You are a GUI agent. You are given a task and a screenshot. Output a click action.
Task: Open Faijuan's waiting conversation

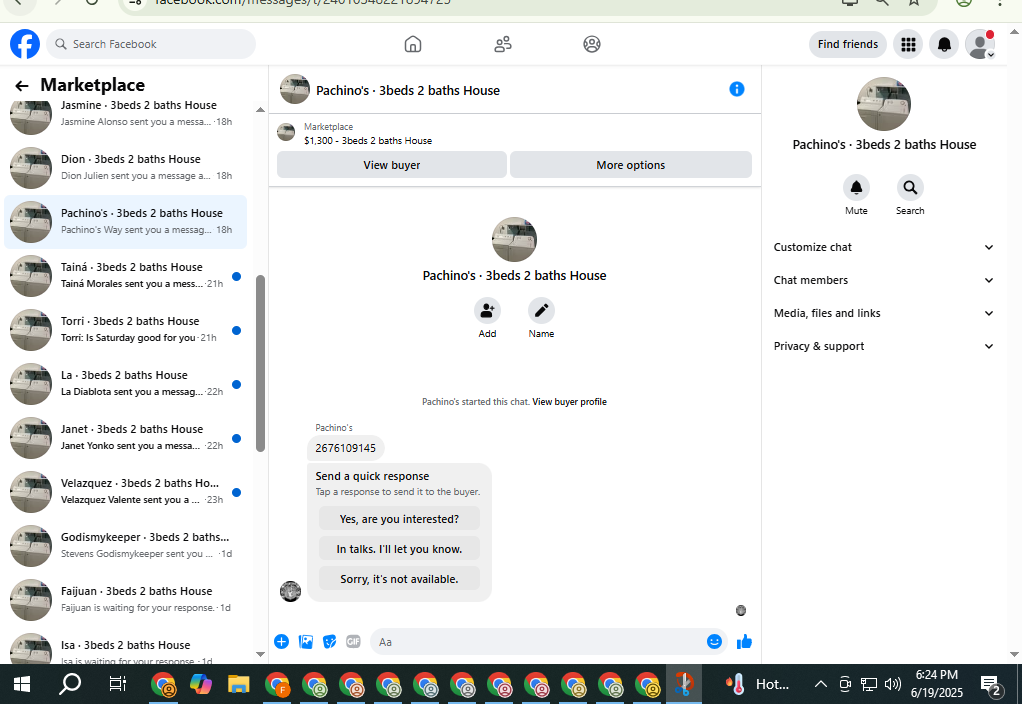[x=126, y=600]
